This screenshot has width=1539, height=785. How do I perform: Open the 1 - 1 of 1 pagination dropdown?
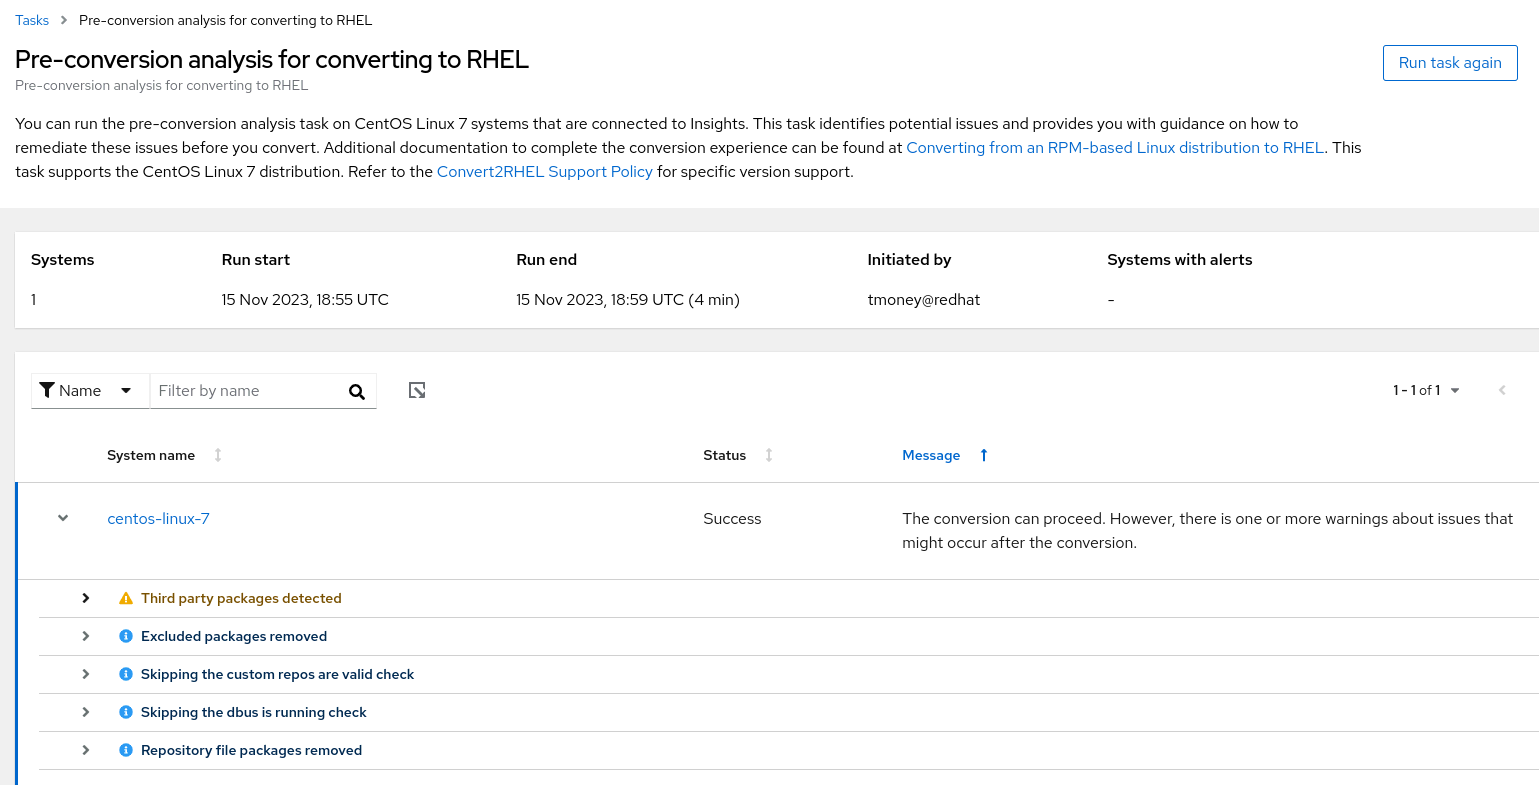1427,390
